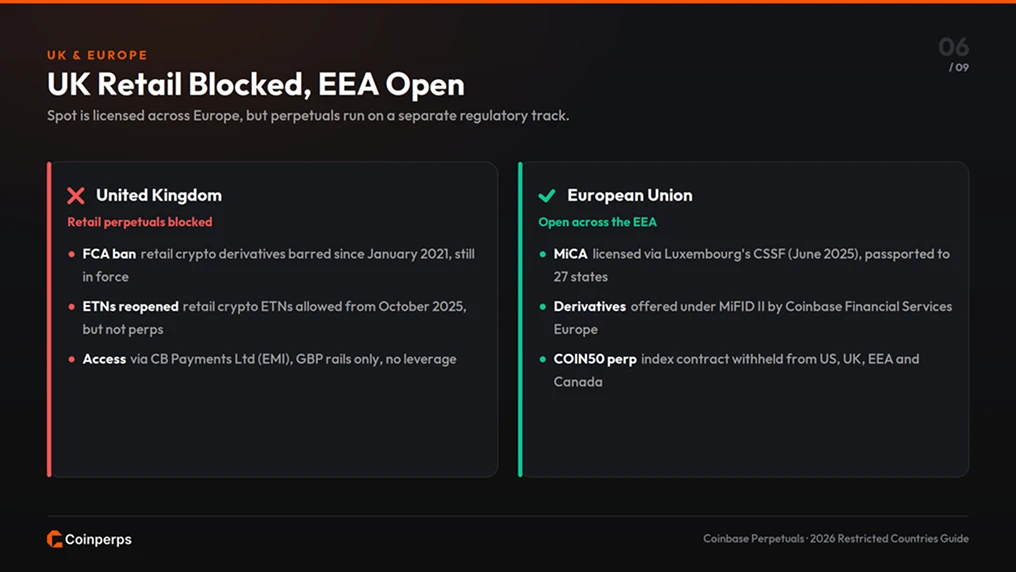Click the green vertical bar on EU card
The image size is (1016, 572).
pos(520,319)
